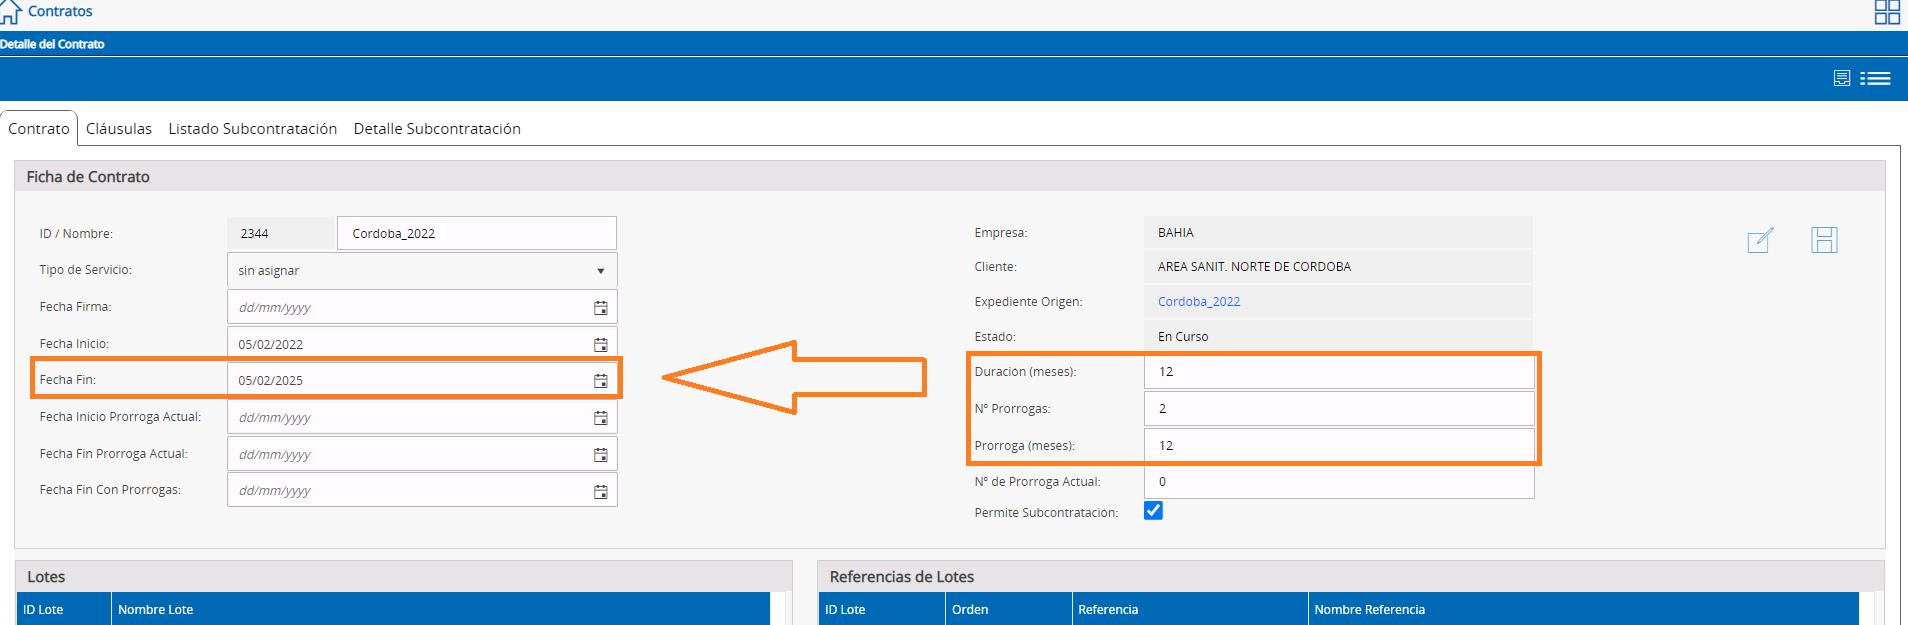Follow the Cordoba_2022 expediente link

(1199, 301)
